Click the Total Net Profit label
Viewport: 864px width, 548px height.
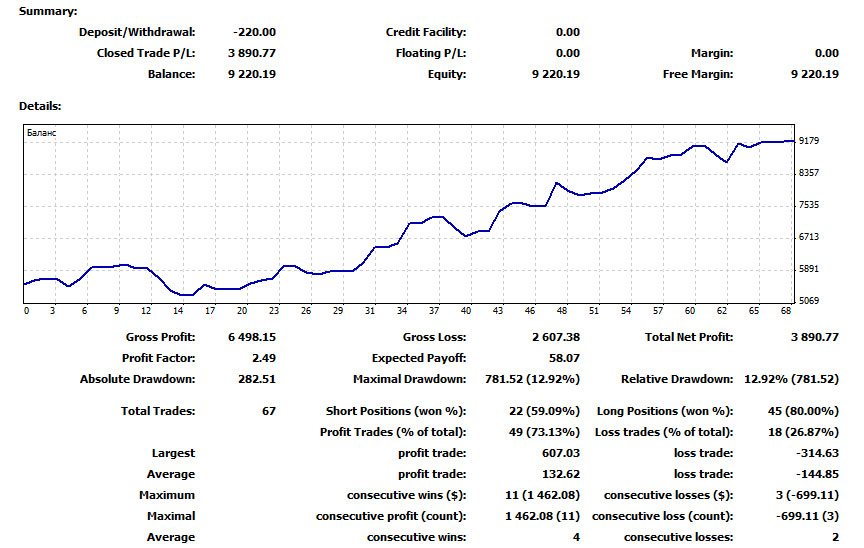689,338
